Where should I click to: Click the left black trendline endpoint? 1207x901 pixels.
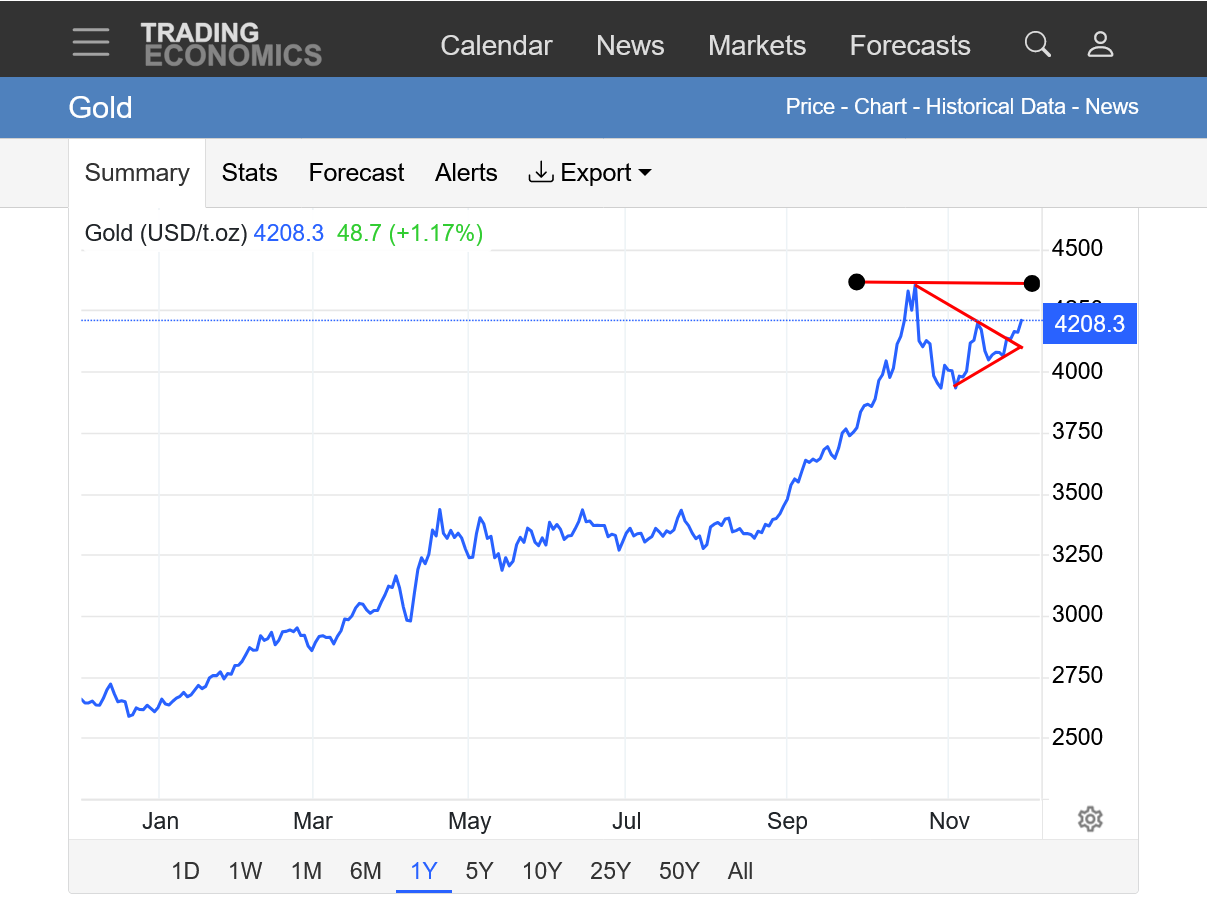tap(856, 282)
